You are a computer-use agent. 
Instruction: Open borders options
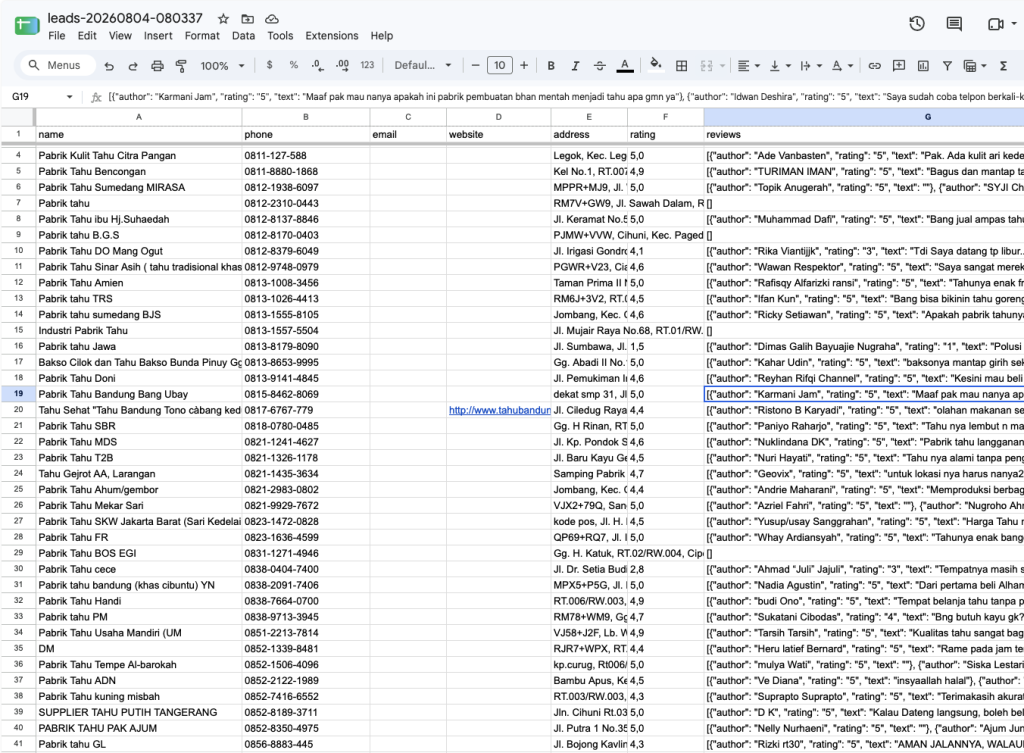(681, 65)
